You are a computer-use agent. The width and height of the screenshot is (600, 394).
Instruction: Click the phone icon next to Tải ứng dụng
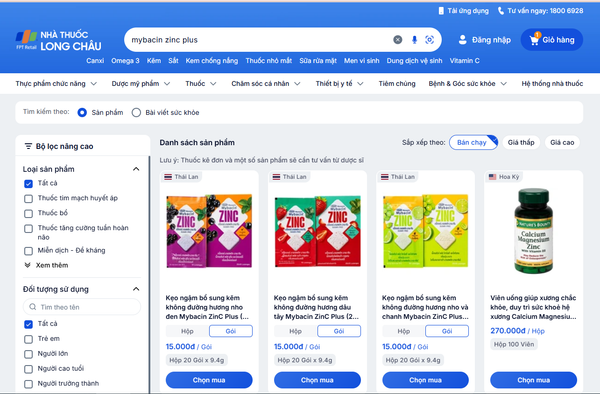441,11
